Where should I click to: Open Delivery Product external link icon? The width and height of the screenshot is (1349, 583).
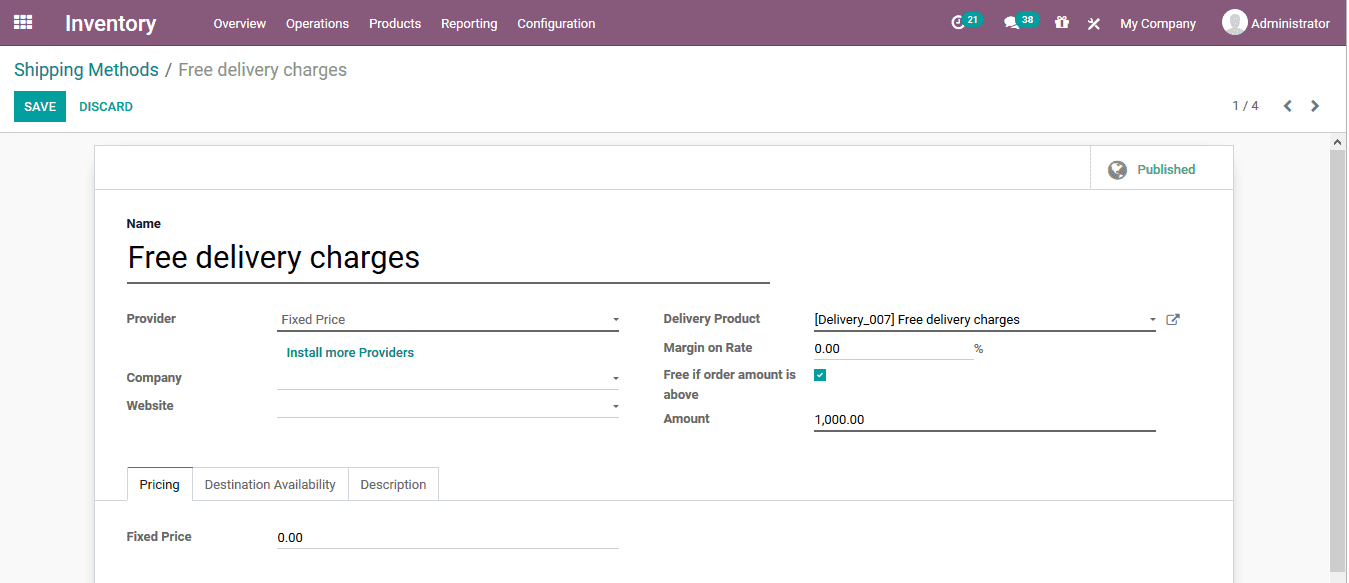tap(1173, 320)
